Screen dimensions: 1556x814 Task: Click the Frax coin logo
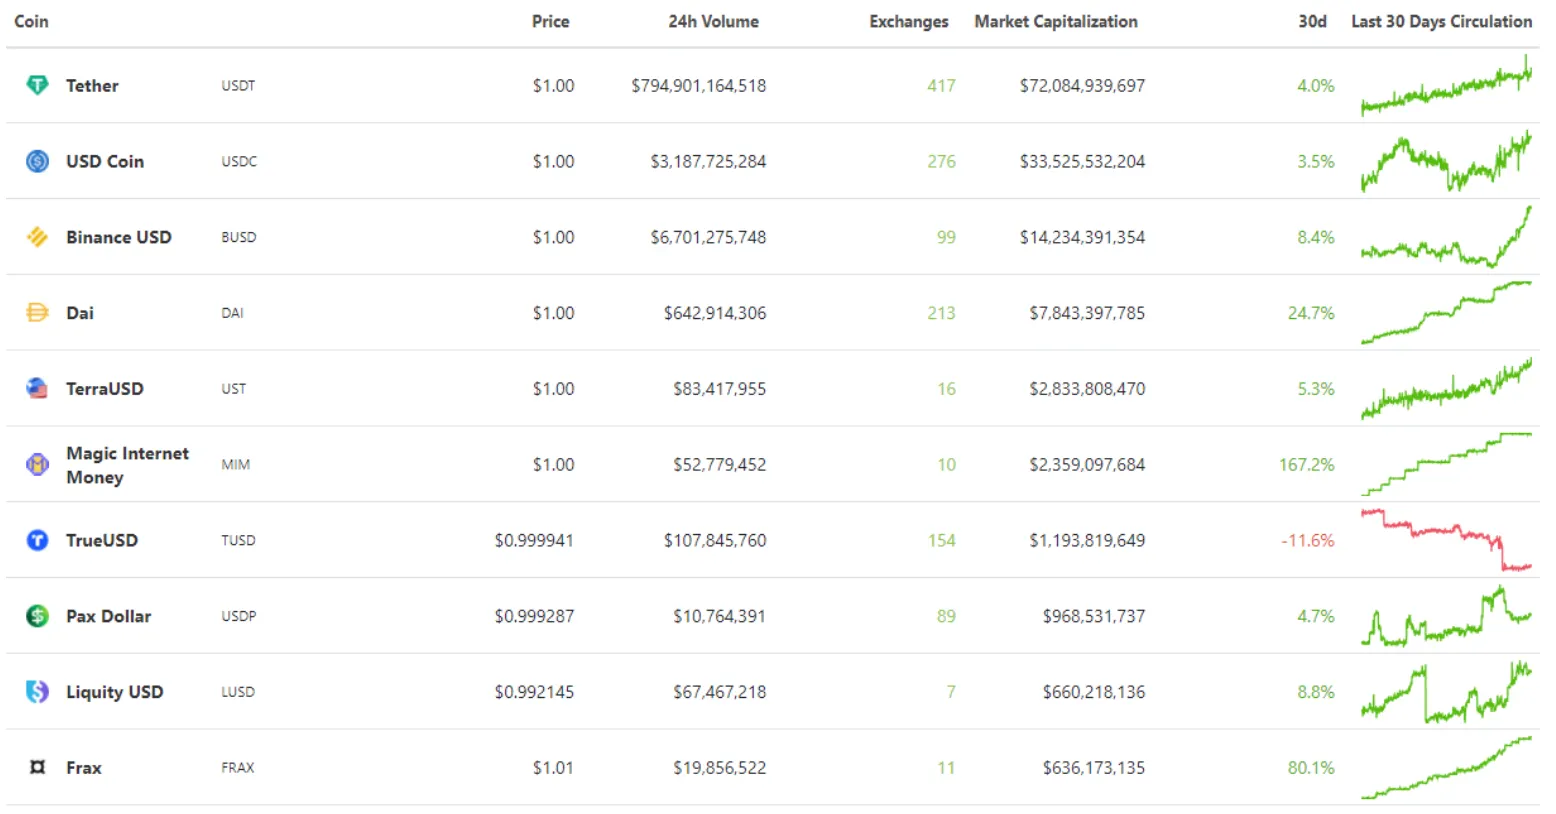point(37,767)
